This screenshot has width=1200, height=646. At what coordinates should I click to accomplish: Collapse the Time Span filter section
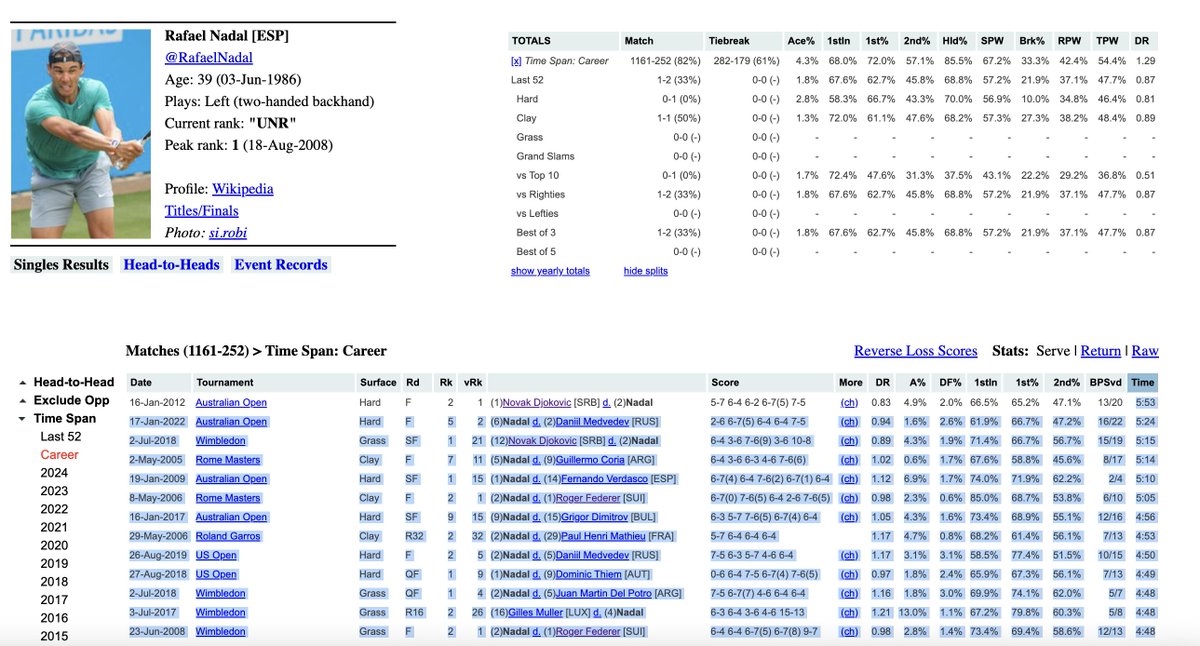pyautogui.click(x=65, y=418)
